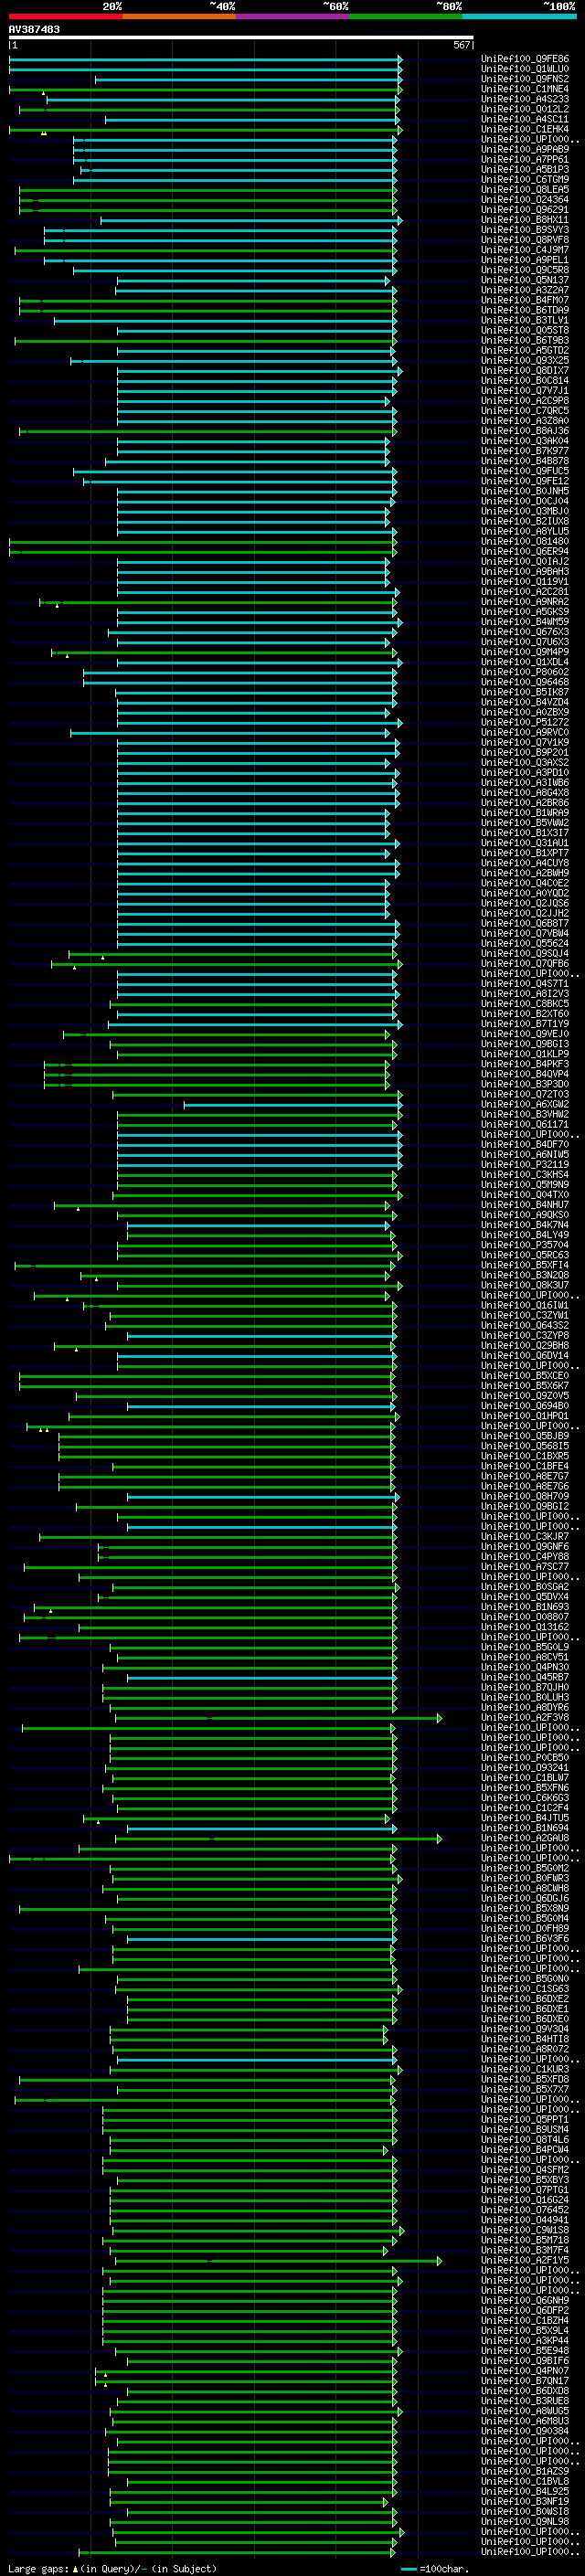Select the query name AV387483
This screenshot has height=2576, width=585.
[x=34, y=30]
